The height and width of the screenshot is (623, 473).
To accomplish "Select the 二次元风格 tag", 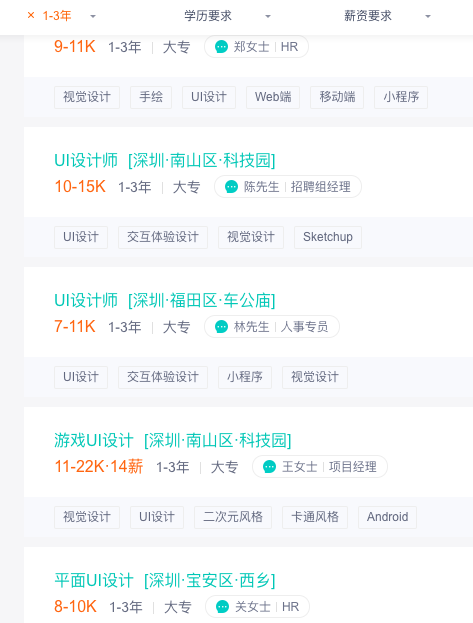I will click(x=233, y=517).
